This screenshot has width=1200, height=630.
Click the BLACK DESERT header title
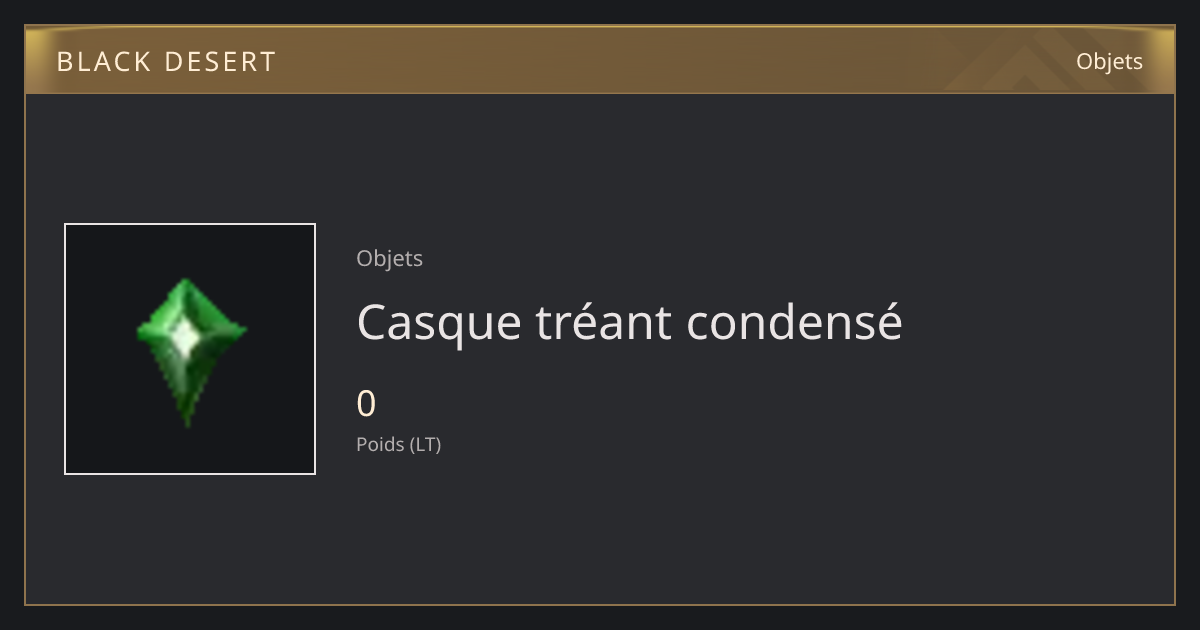[x=166, y=62]
